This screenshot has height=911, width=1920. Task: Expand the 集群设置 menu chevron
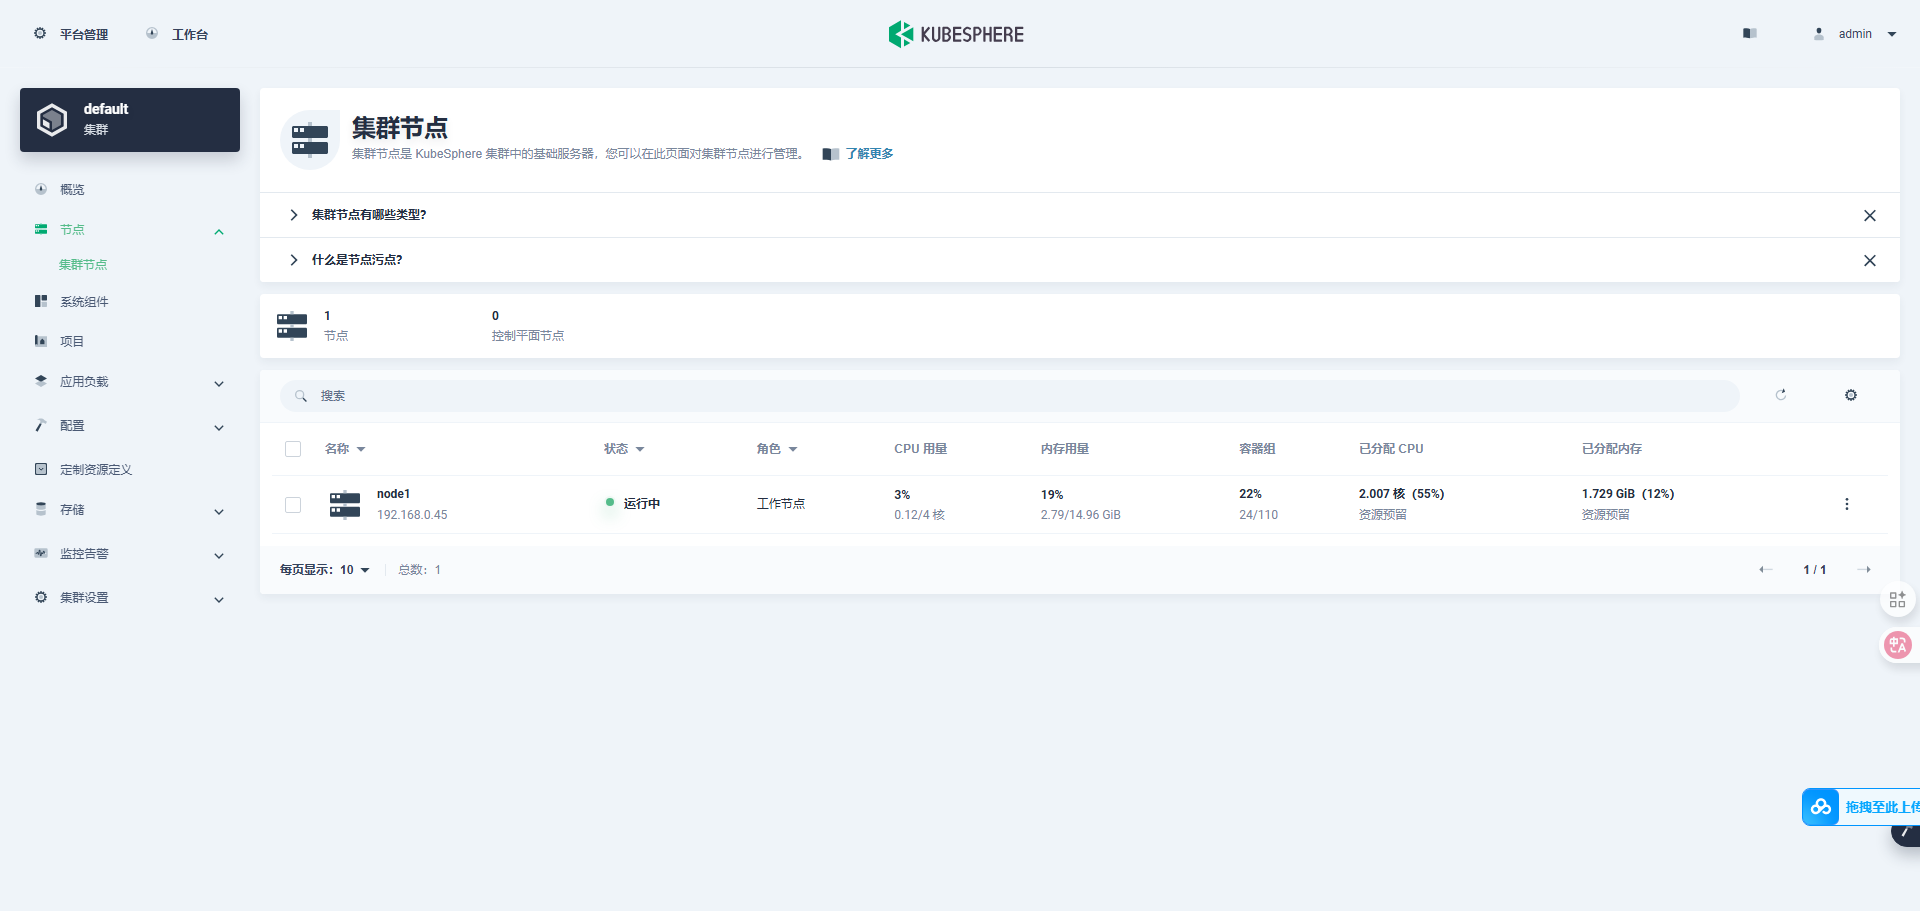219,600
